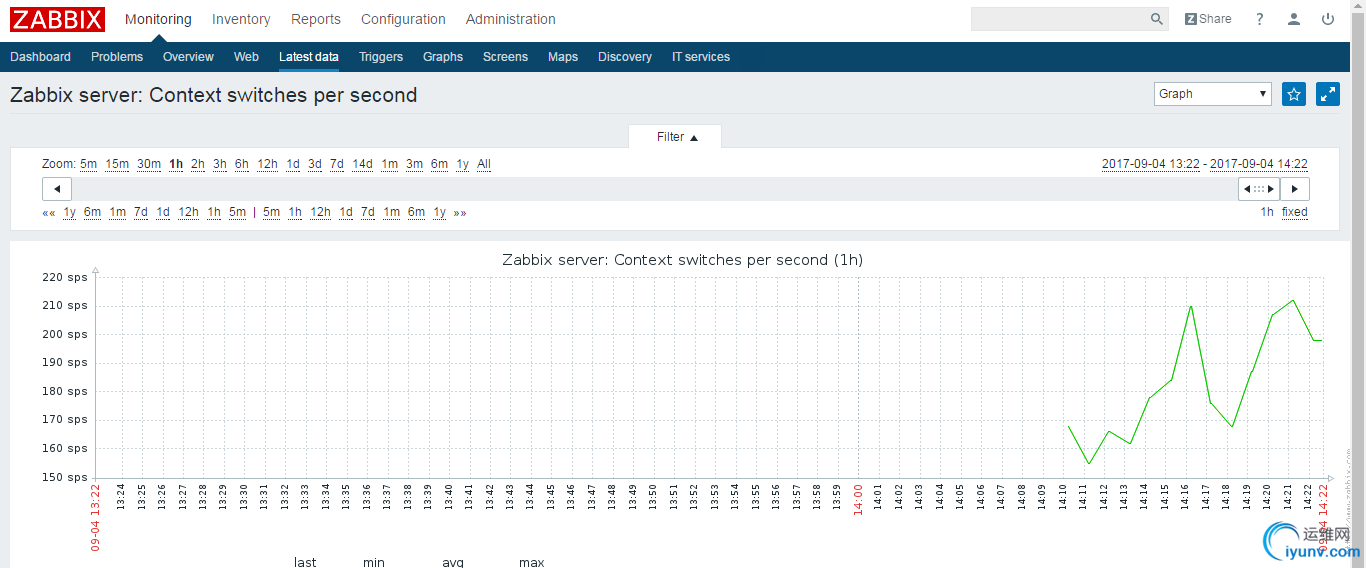Set zoom to 3m

[414, 164]
